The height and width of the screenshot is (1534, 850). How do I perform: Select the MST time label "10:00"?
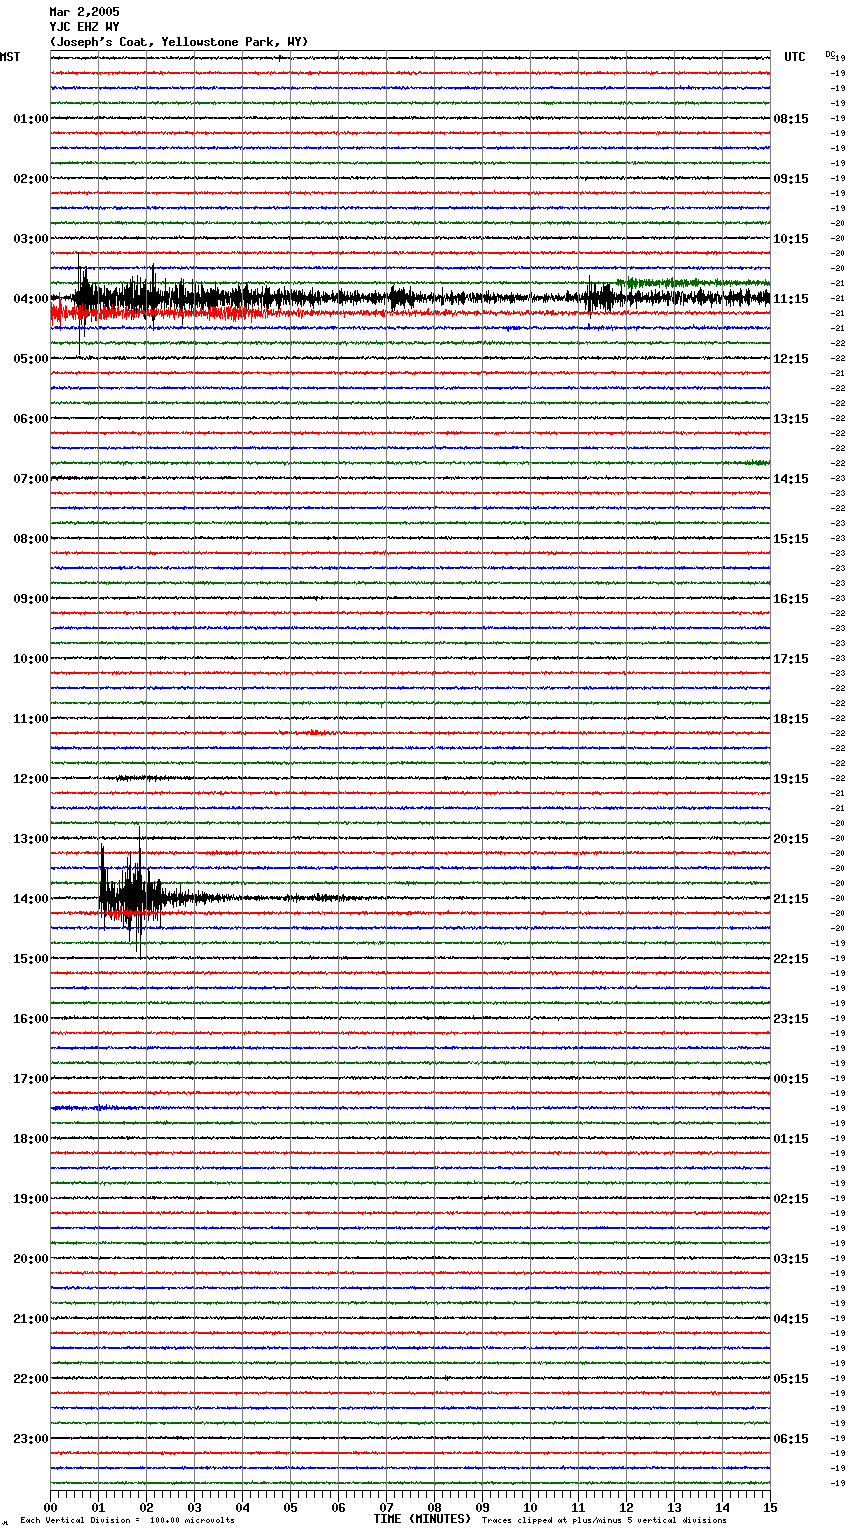[x=31, y=659]
